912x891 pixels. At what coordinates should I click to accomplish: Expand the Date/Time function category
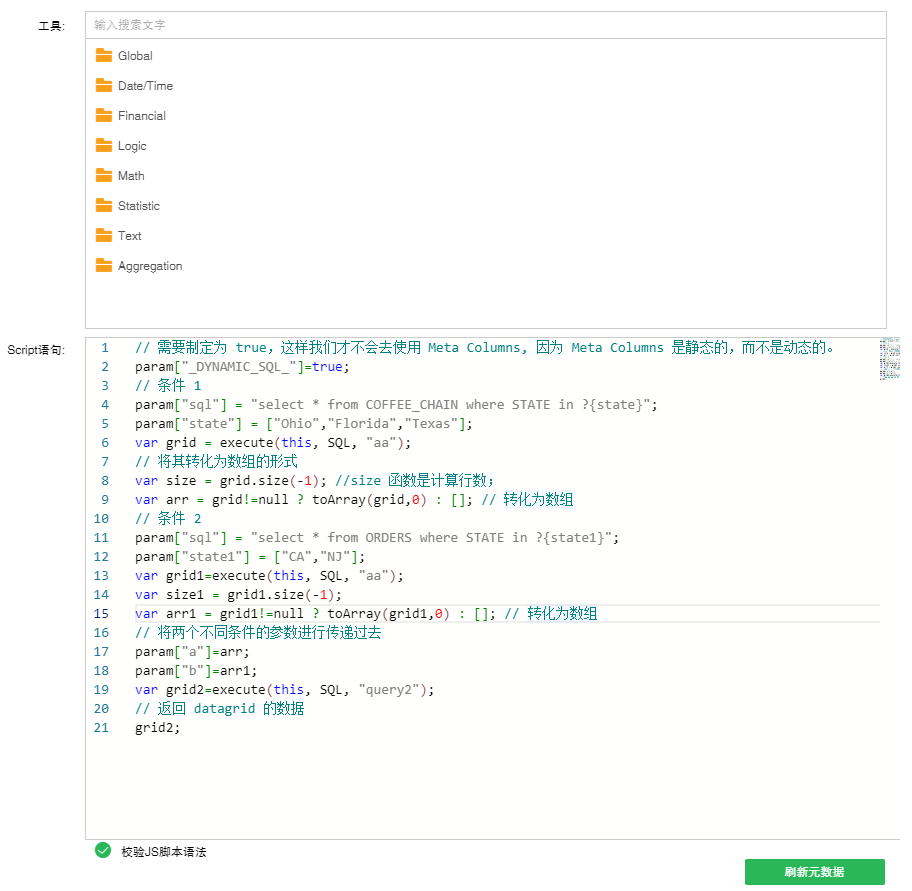(145, 86)
